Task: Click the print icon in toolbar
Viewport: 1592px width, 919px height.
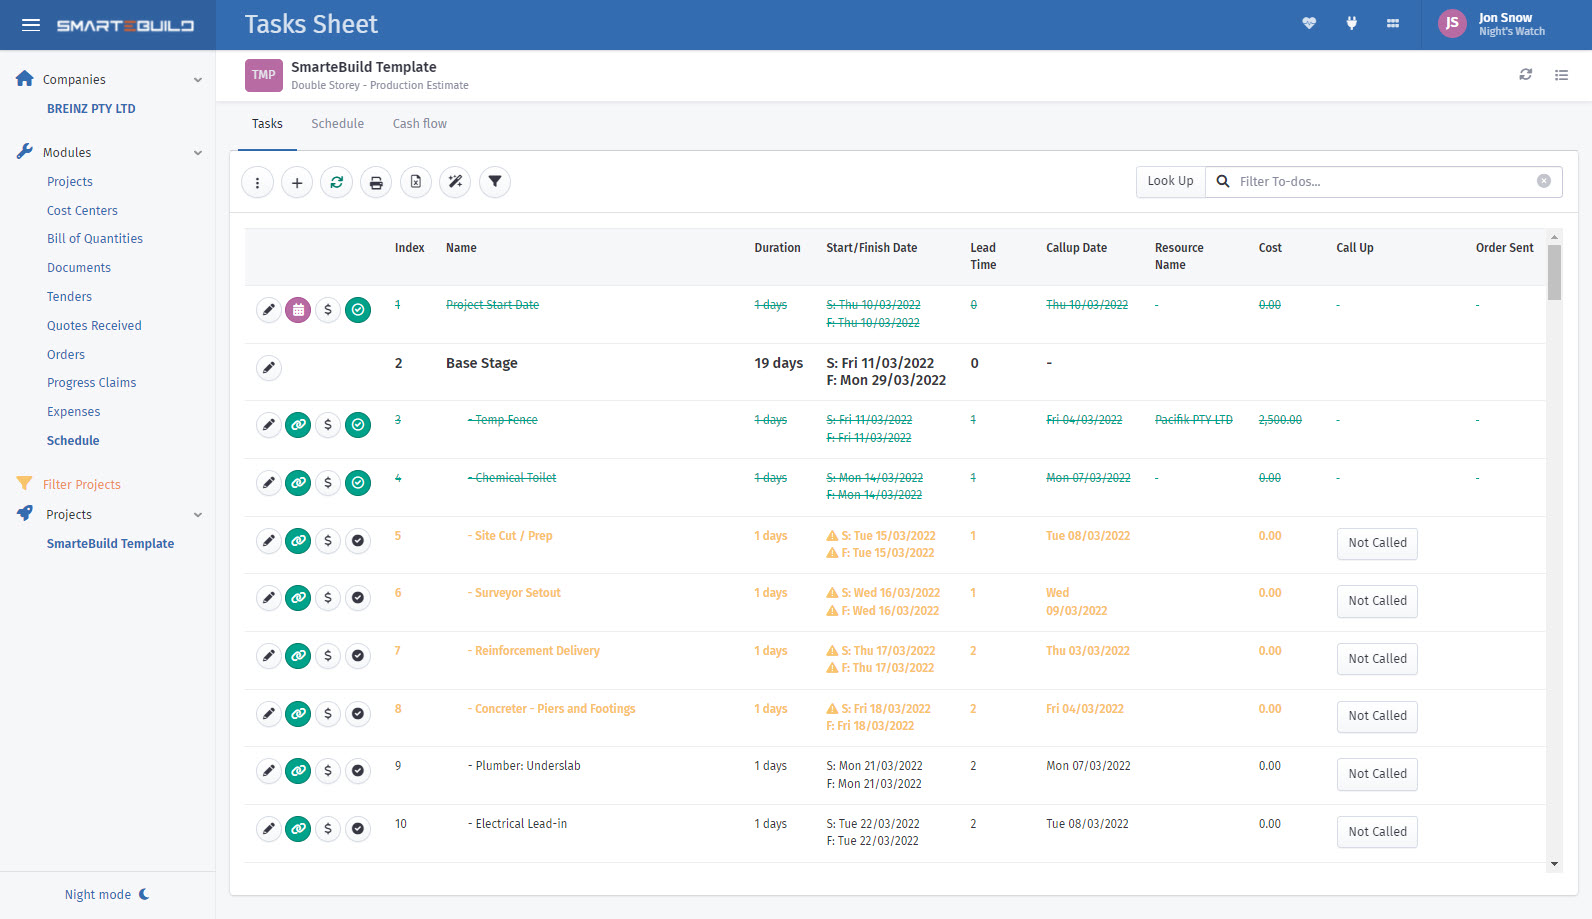Action: click(376, 182)
